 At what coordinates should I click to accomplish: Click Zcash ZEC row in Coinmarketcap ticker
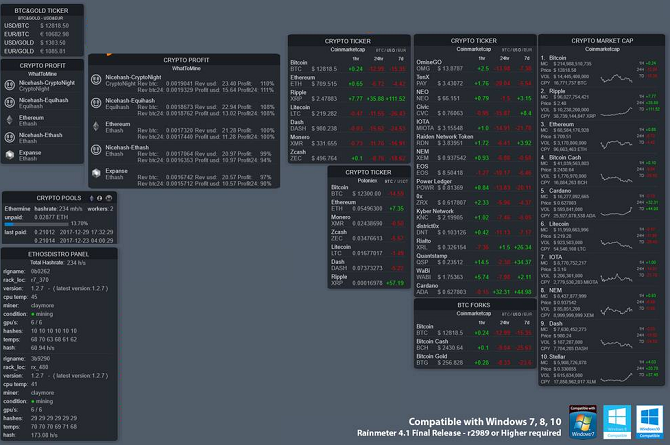[348, 155]
